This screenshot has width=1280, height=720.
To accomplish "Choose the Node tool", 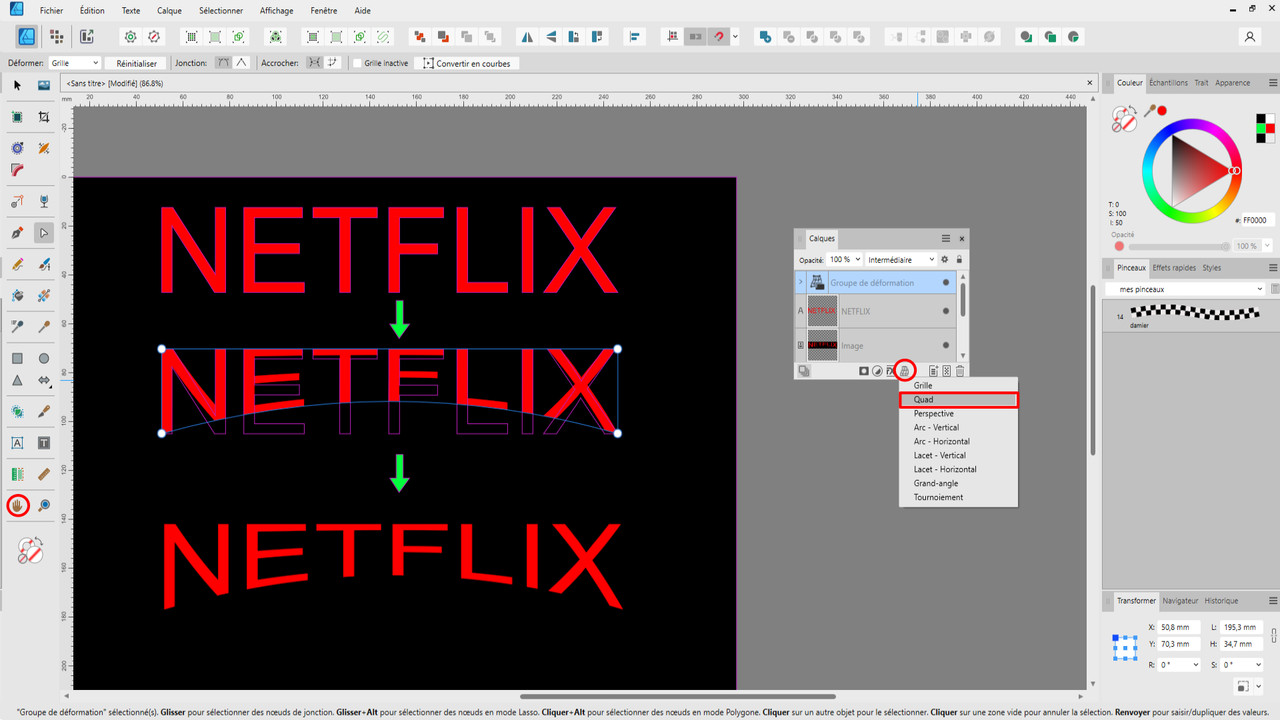I will pyautogui.click(x=44, y=233).
